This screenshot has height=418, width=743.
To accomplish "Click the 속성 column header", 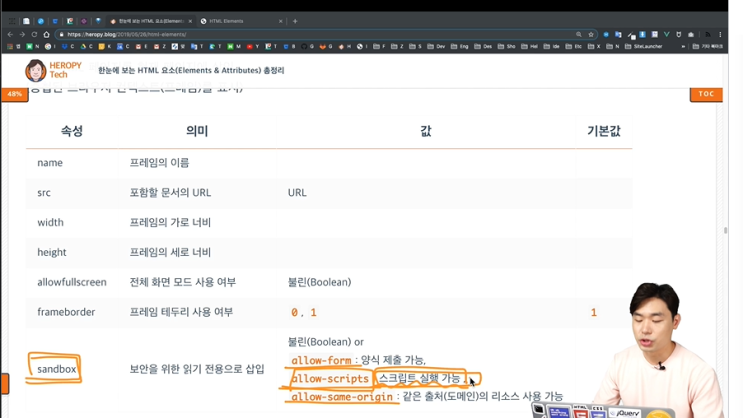I will [72, 131].
